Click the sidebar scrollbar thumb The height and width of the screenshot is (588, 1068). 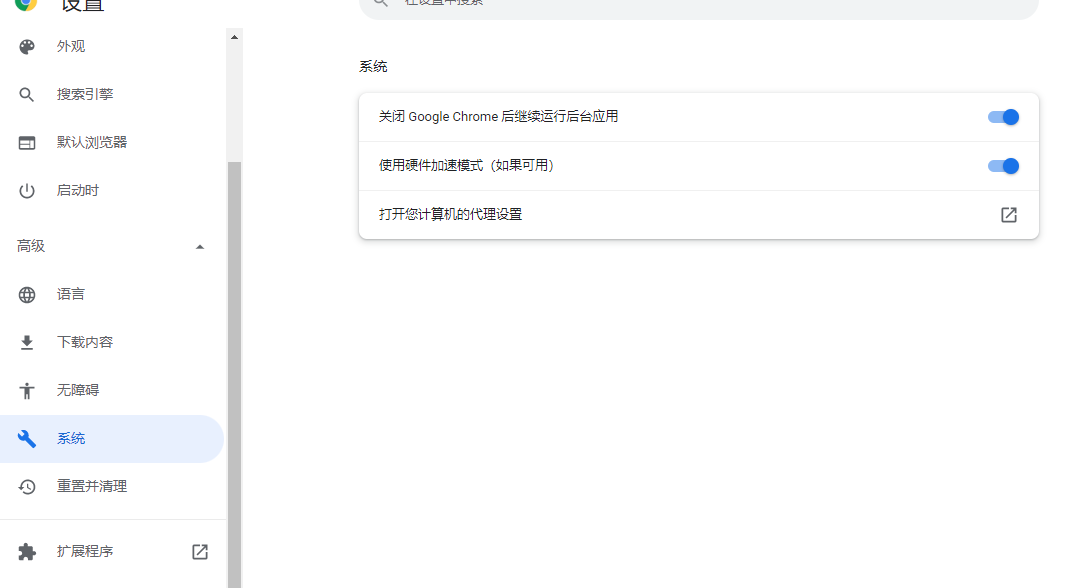234,375
